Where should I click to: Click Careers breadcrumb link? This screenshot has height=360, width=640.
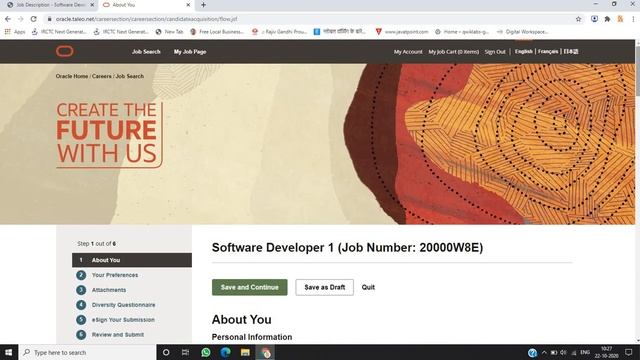[x=102, y=76]
